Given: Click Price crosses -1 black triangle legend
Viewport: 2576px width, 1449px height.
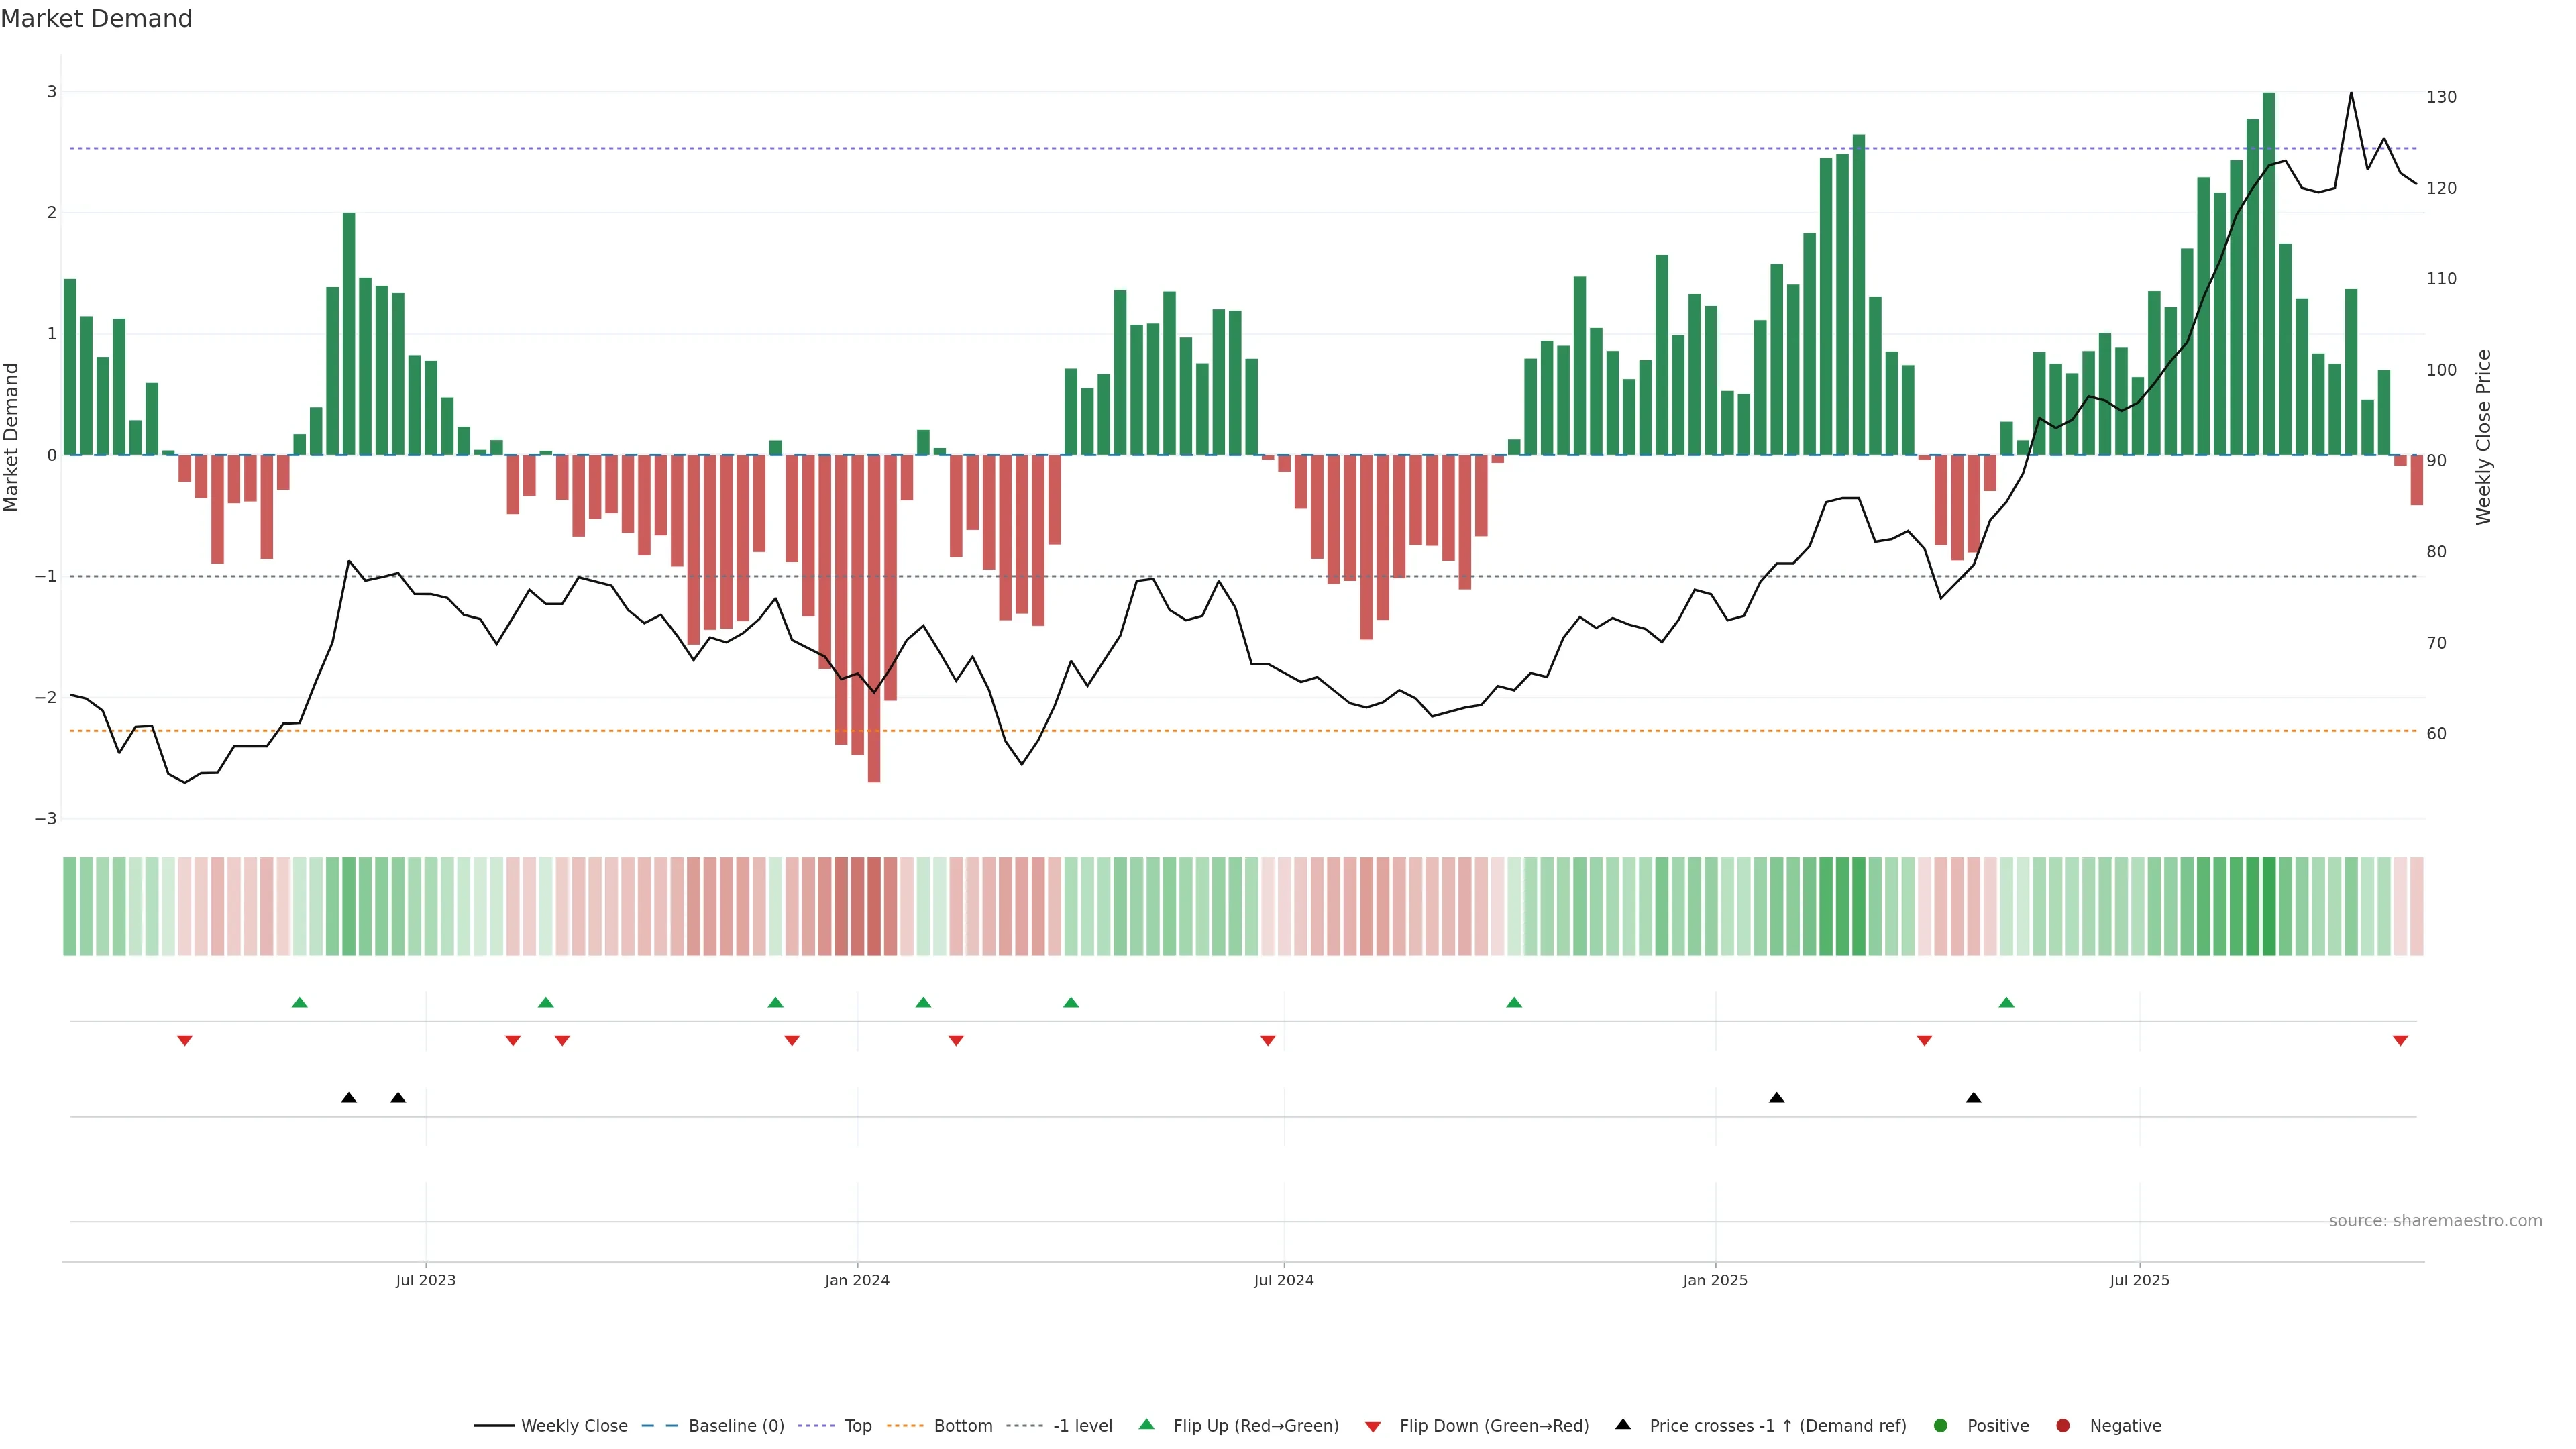Looking at the screenshot, I should click(x=1623, y=1424).
